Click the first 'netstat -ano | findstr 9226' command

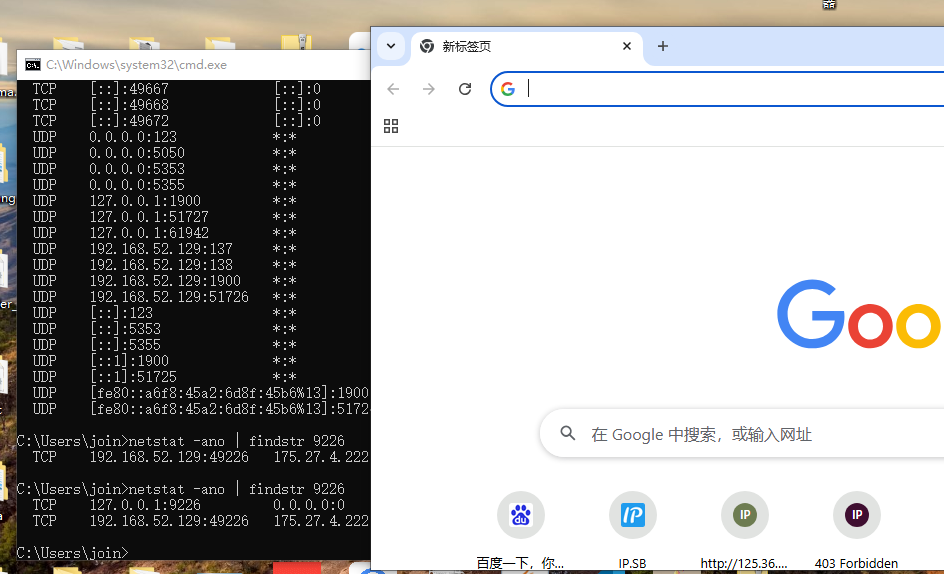pyautogui.click(x=237, y=441)
